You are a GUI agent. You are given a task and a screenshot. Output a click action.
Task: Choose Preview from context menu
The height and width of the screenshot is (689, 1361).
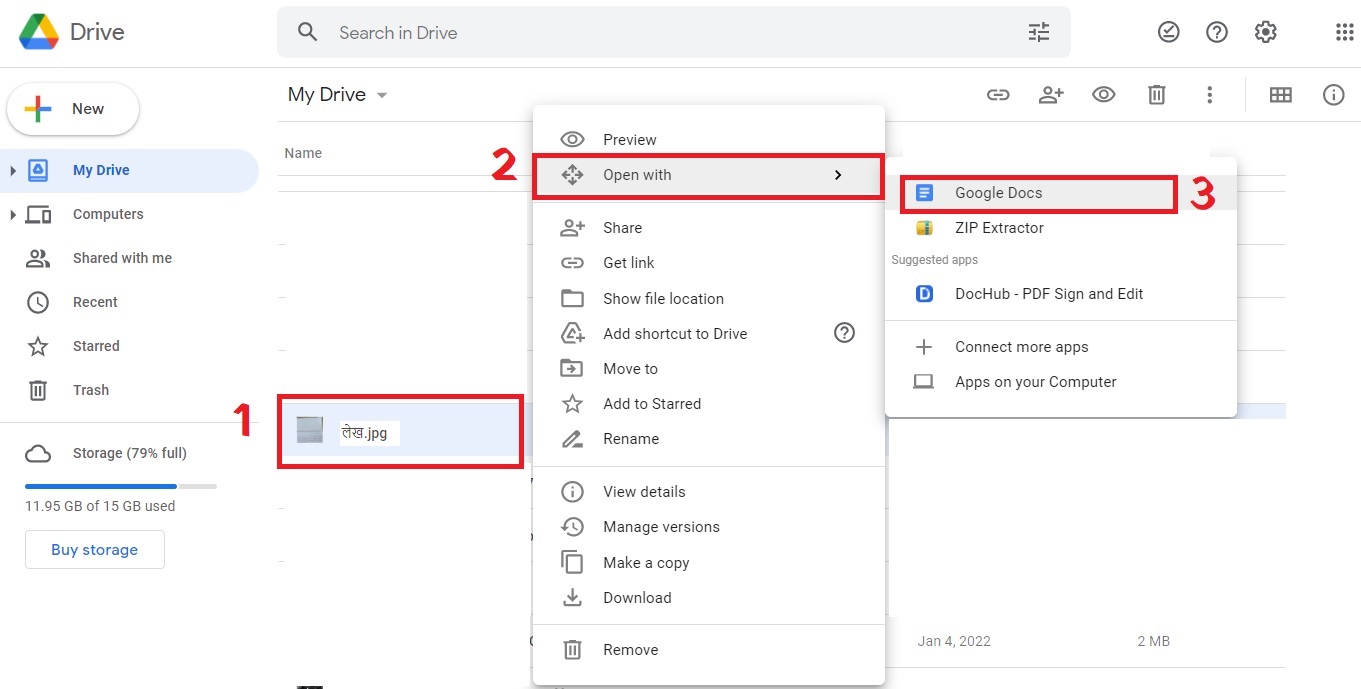pyautogui.click(x=709, y=139)
